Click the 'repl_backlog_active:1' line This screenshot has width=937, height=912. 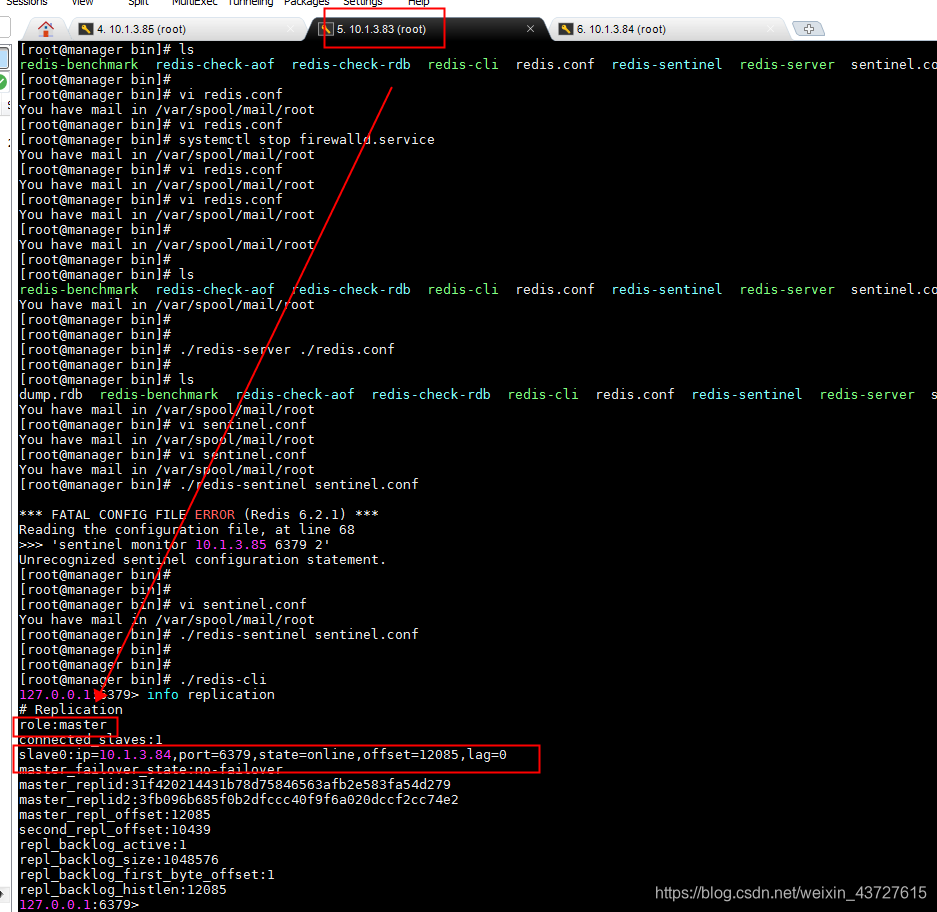tap(103, 844)
